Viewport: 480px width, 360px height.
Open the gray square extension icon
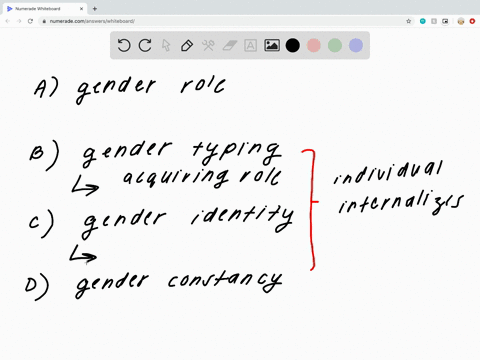pyautogui.click(x=434, y=21)
